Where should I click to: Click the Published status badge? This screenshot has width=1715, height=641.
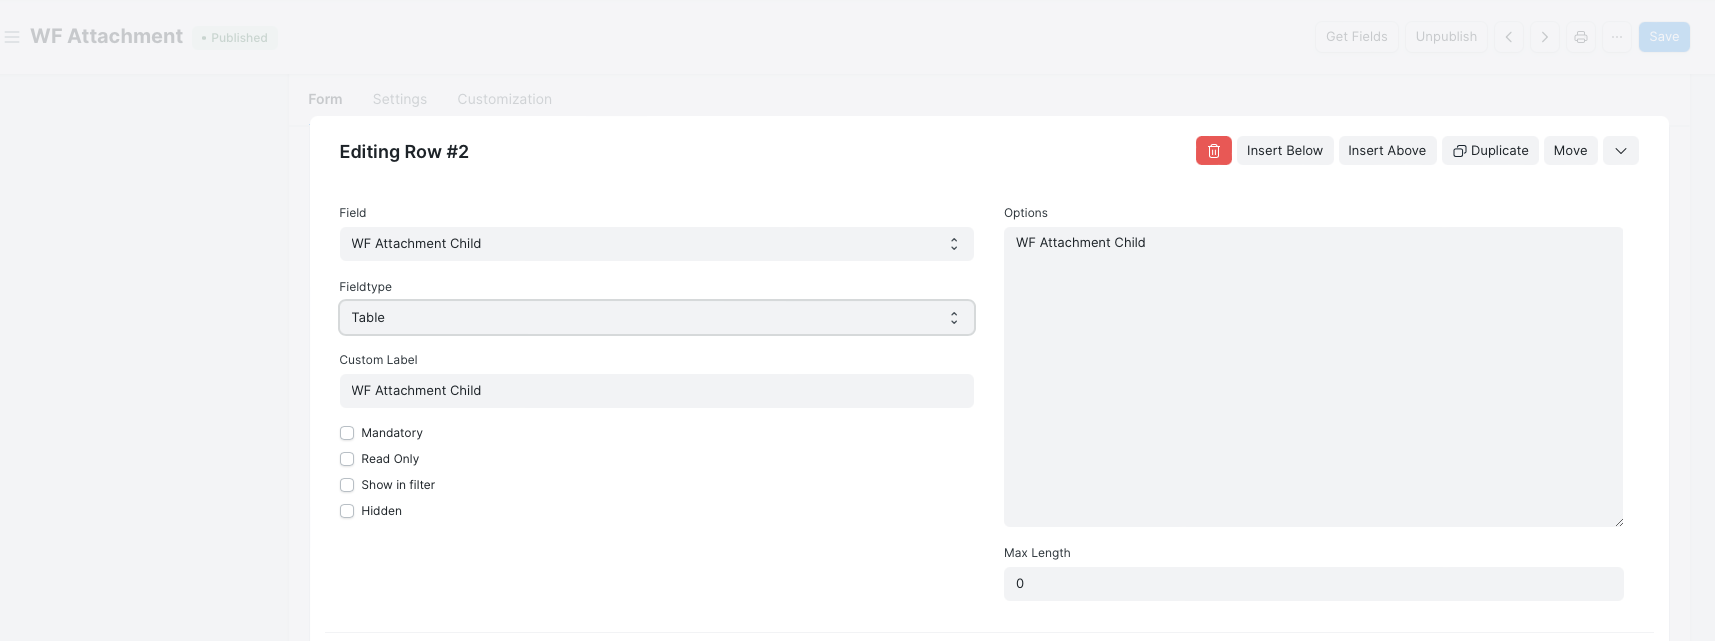(235, 38)
